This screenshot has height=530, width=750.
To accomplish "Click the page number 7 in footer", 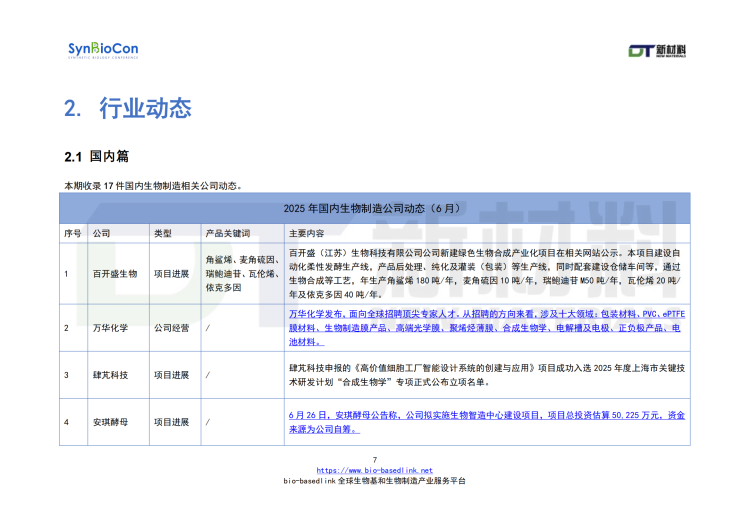I will coord(374,460).
